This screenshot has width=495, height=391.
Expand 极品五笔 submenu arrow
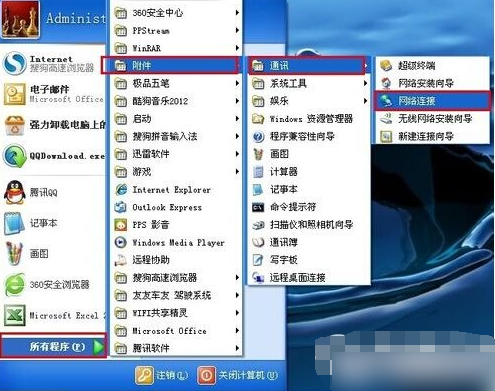click(237, 83)
